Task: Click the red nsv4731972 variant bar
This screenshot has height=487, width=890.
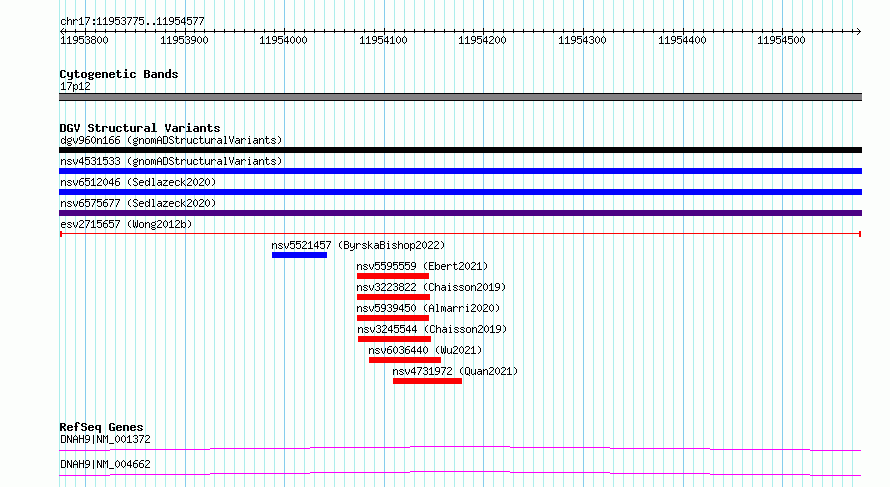Action: click(x=427, y=381)
